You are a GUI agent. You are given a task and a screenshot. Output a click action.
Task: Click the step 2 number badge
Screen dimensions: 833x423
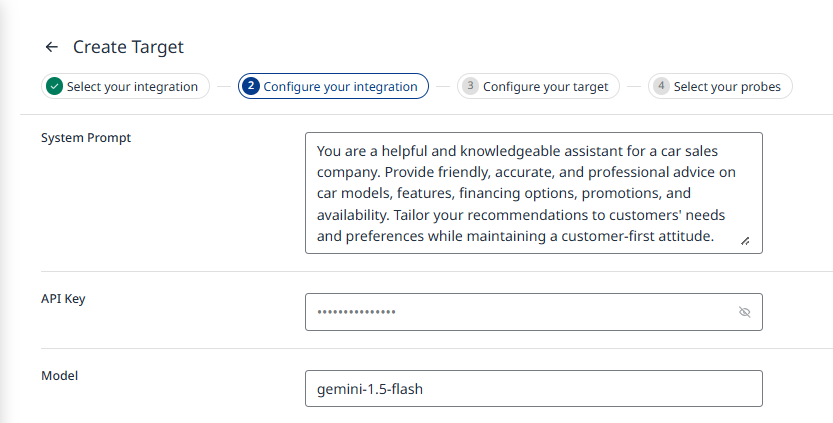(x=251, y=87)
